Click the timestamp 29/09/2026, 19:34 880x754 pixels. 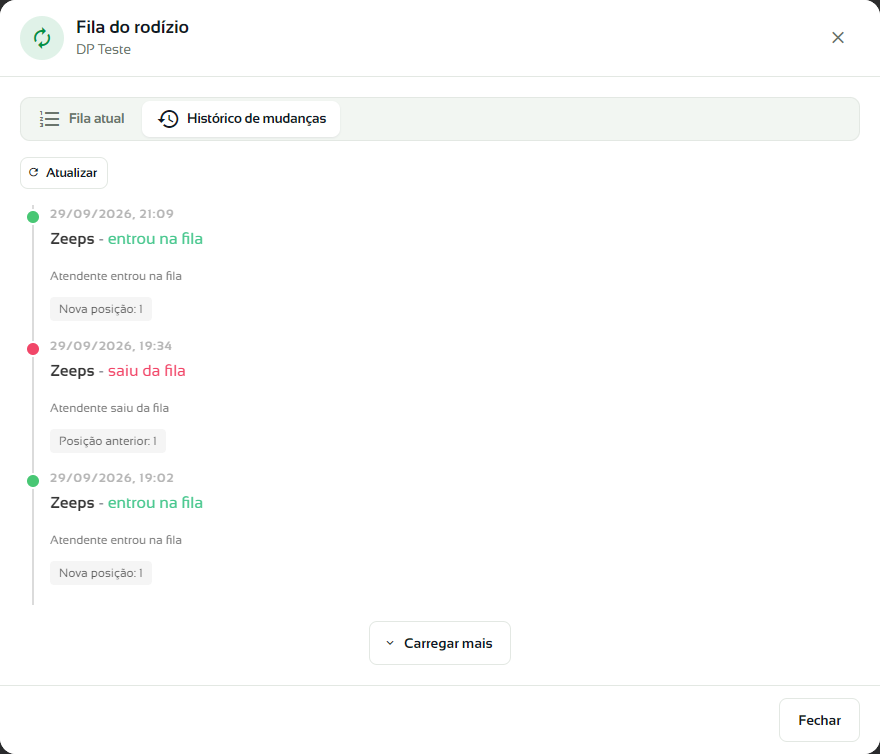(x=111, y=346)
